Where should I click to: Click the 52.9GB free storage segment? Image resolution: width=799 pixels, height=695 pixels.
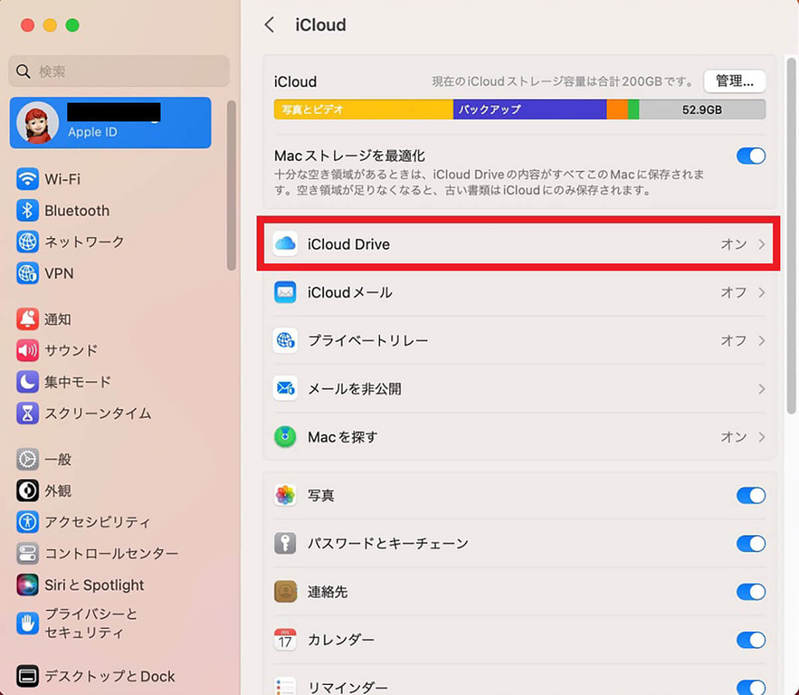(702, 109)
